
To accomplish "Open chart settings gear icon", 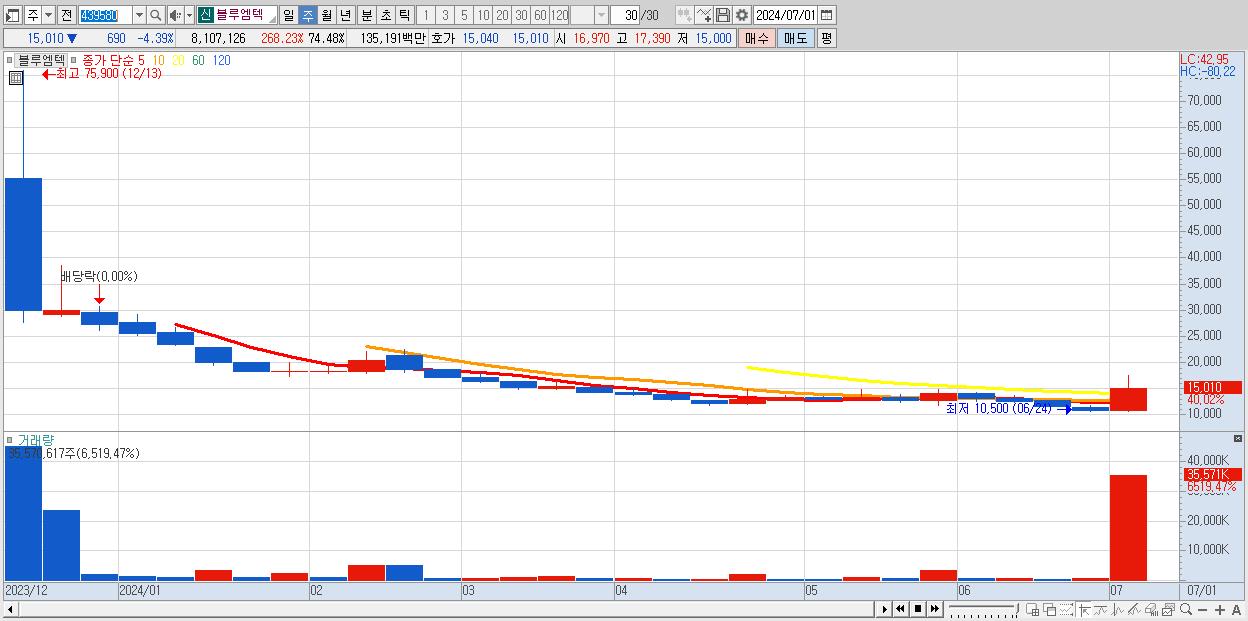I will point(742,15).
